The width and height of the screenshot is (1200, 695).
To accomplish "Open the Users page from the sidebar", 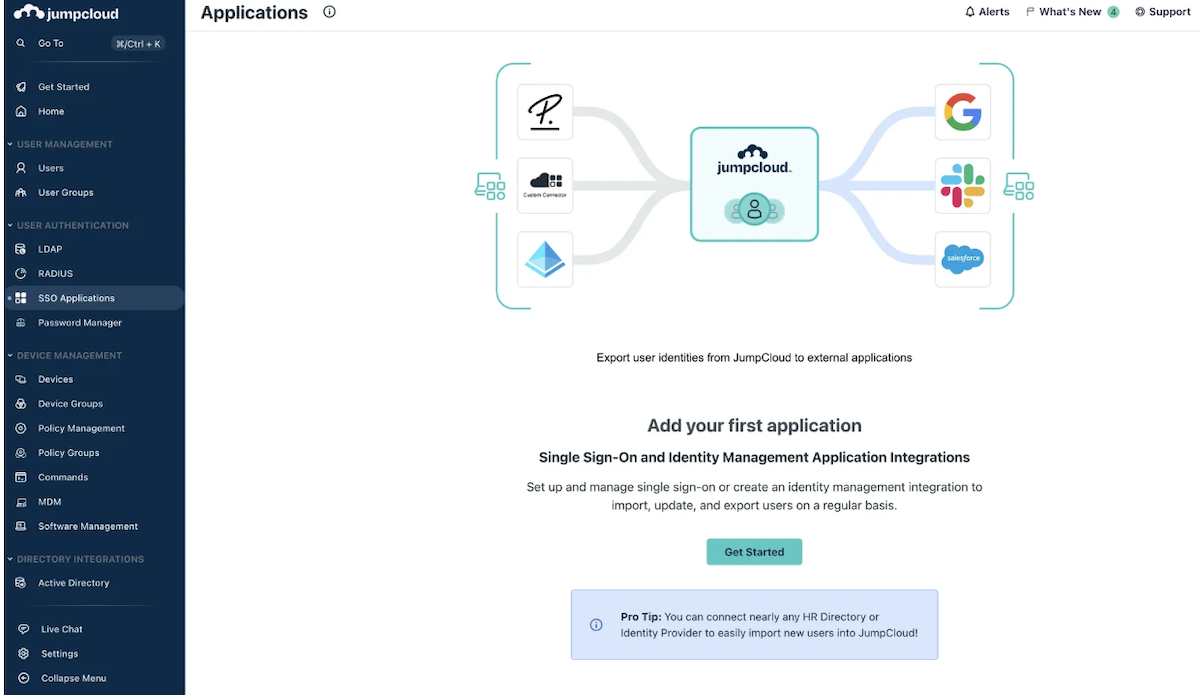I will click(x=50, y=167).
